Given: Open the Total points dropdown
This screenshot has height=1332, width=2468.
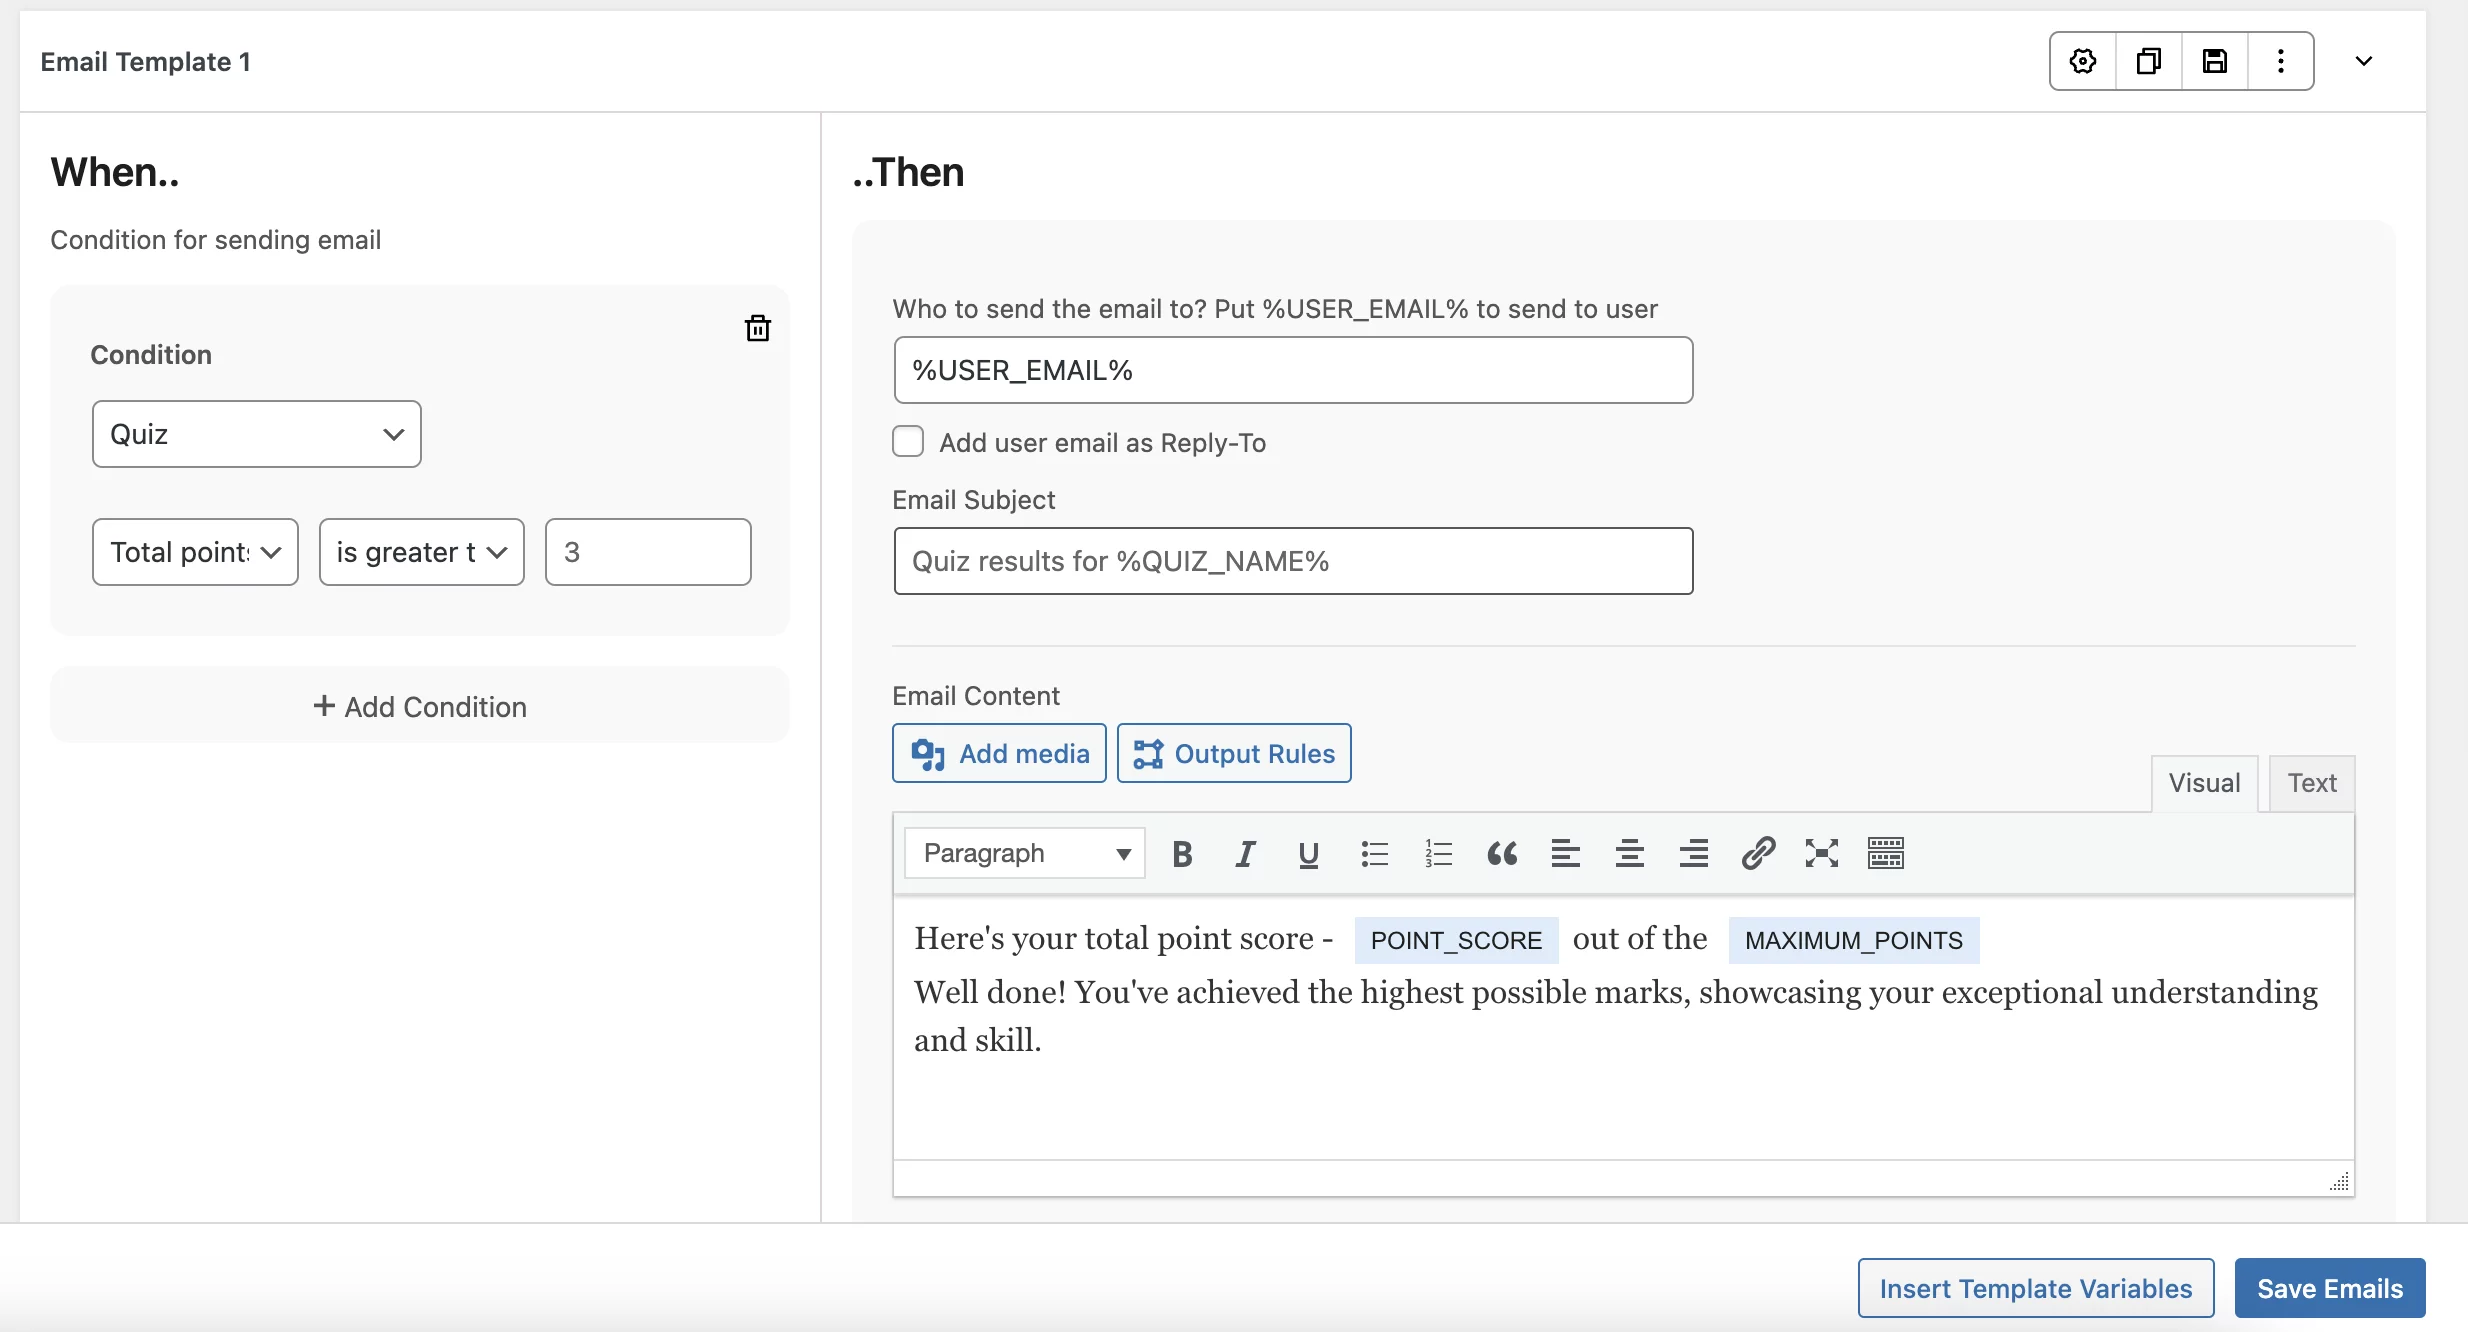Looking at the screenshot, I should pos(195,552).
